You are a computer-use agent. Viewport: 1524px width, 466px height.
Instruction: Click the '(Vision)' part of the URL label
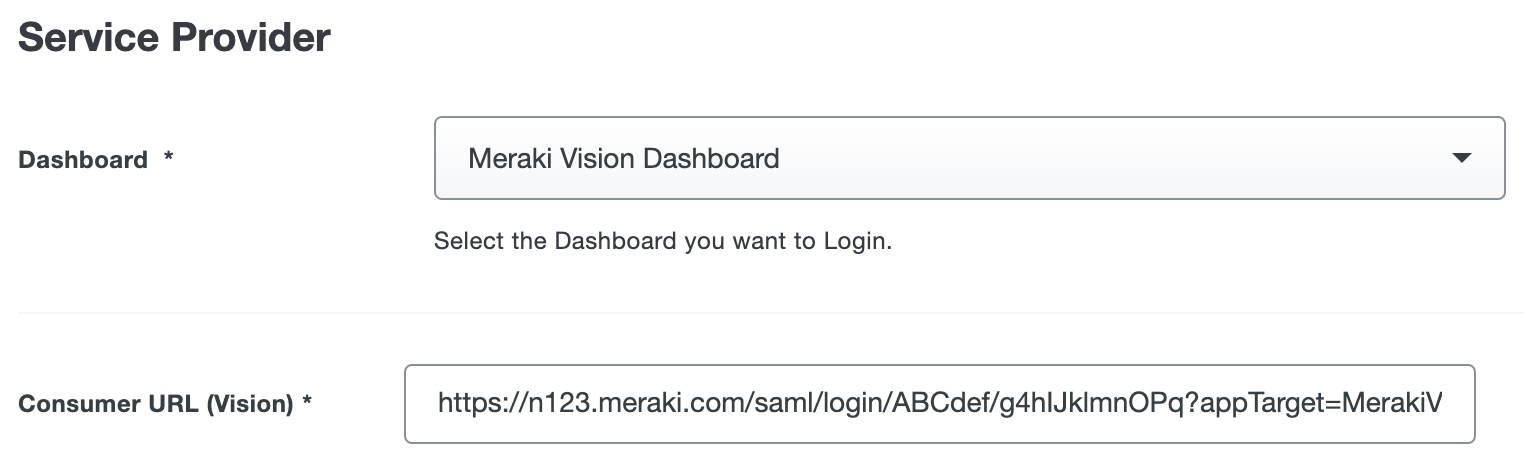(x=252, y=405)
